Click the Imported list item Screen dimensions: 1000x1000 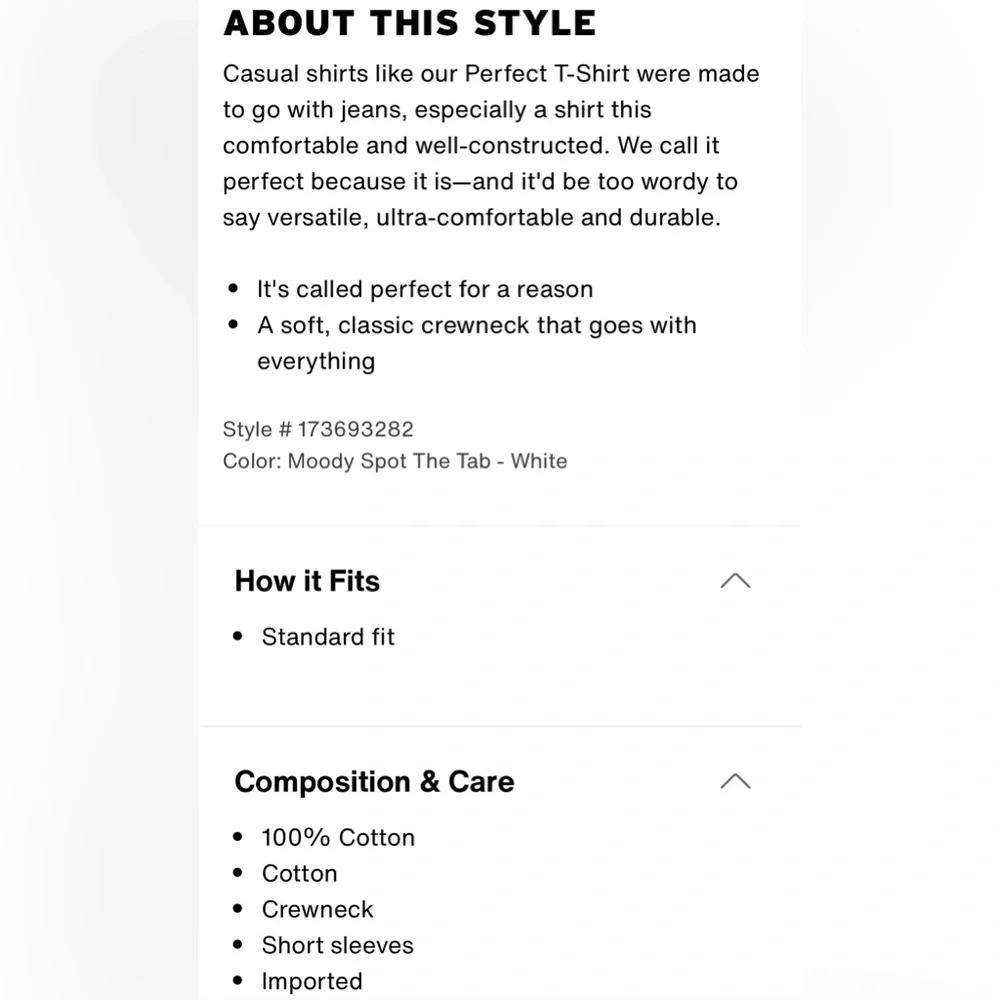tap(312, 981)
